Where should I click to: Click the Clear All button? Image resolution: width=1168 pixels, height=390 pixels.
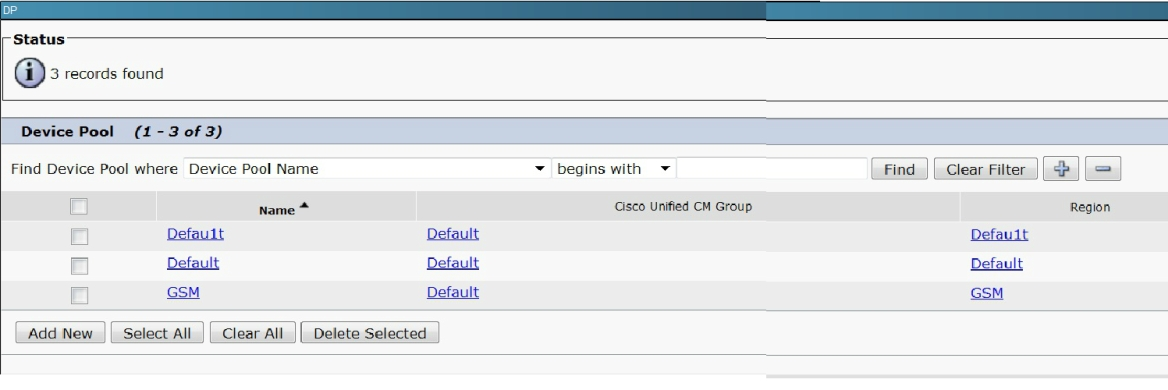253,333
